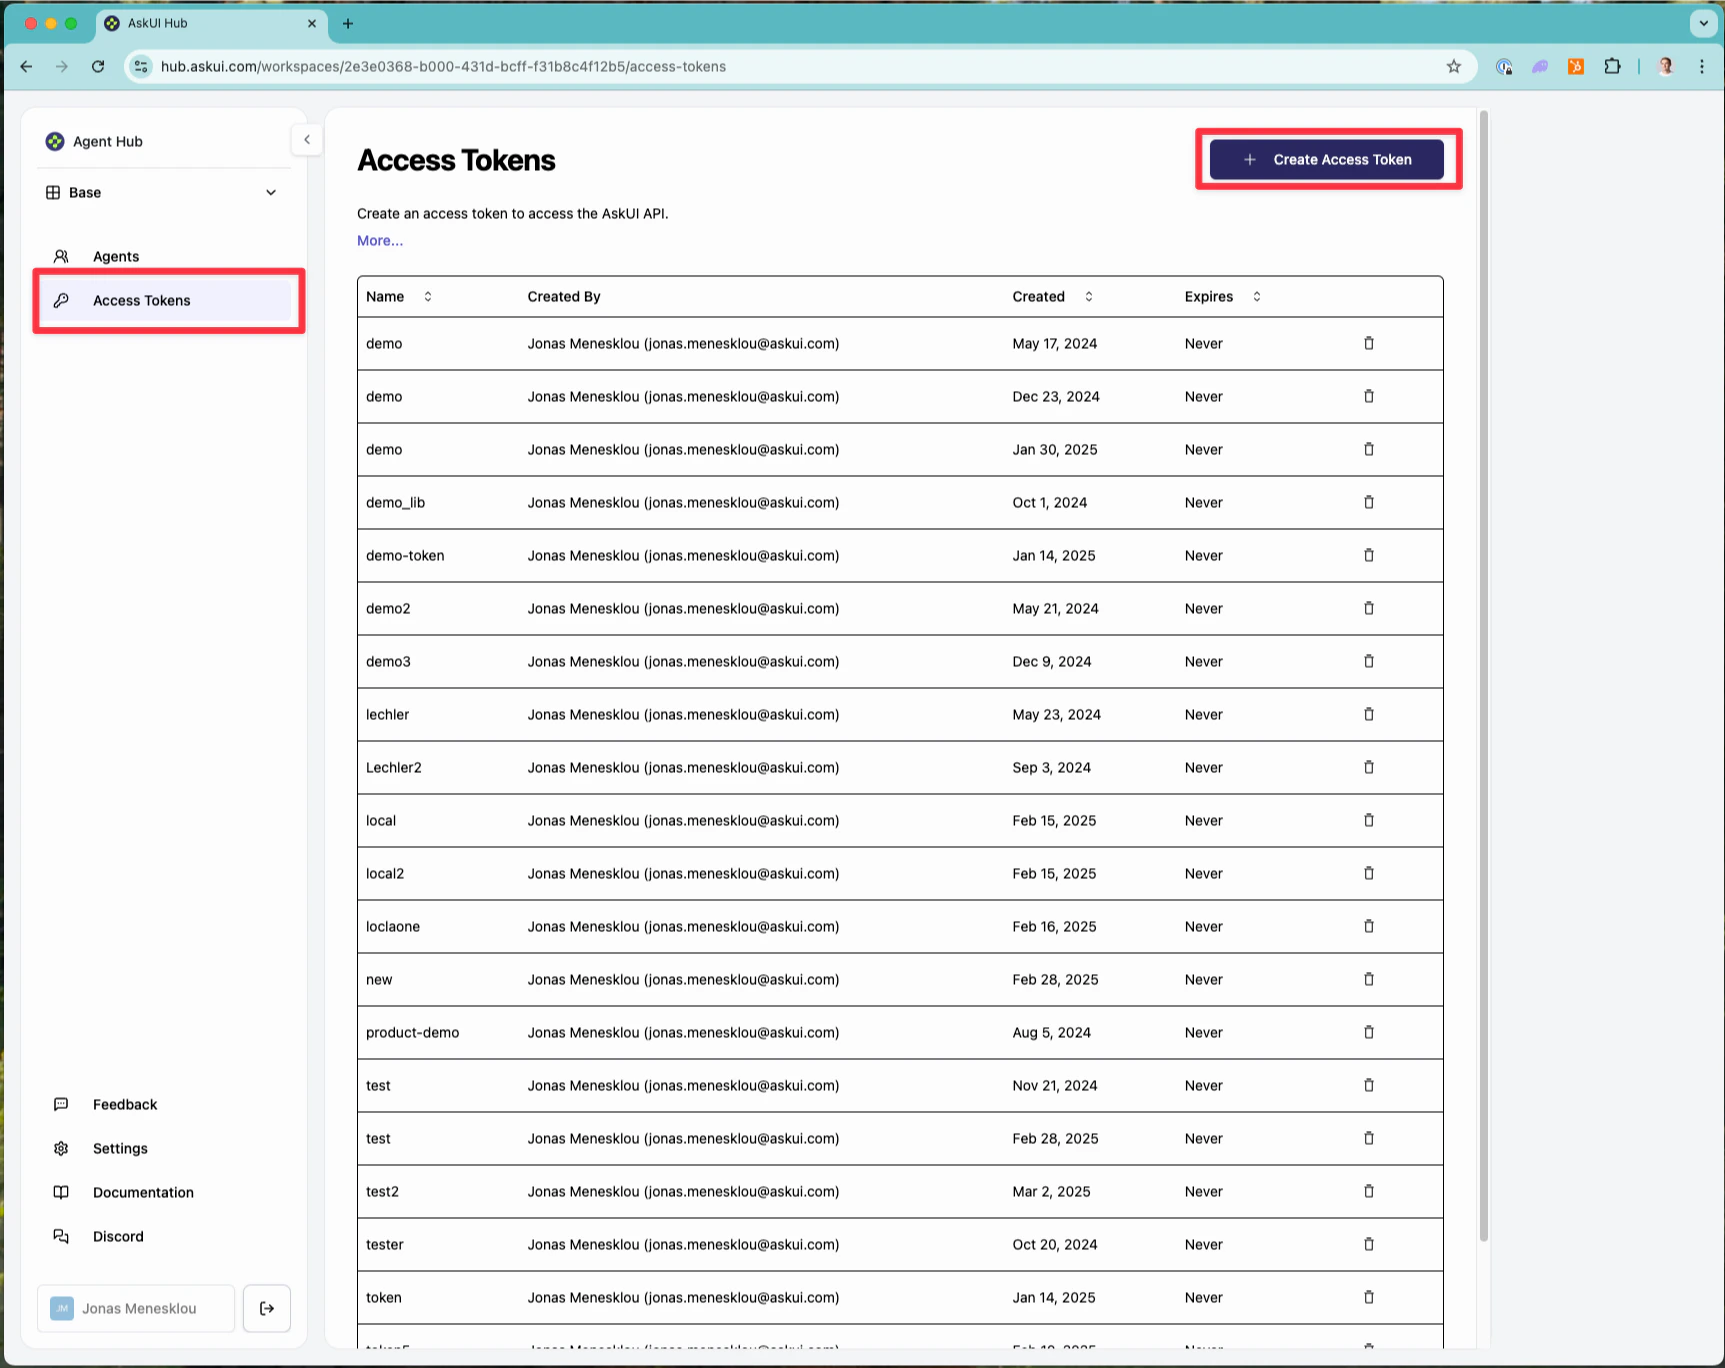Click the loclaone token name
This screenshot has height=1368, width=1725.
(393, 926)
